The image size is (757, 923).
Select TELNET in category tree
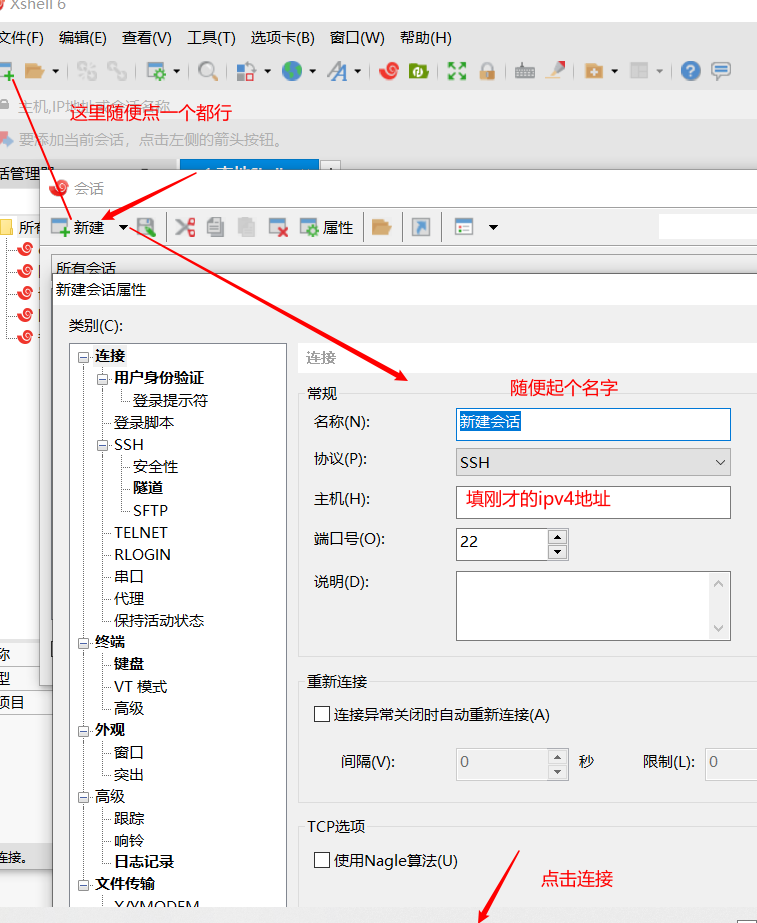coord(141,533)
